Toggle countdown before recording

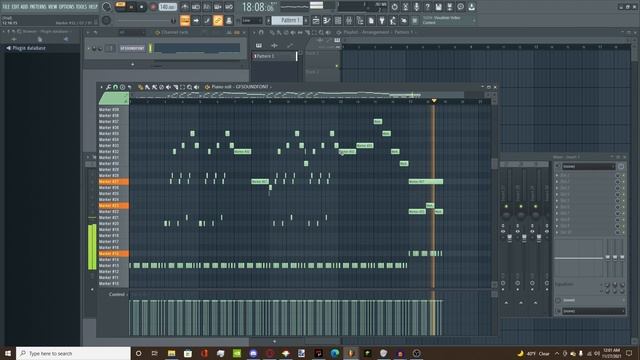coord(207,7)
